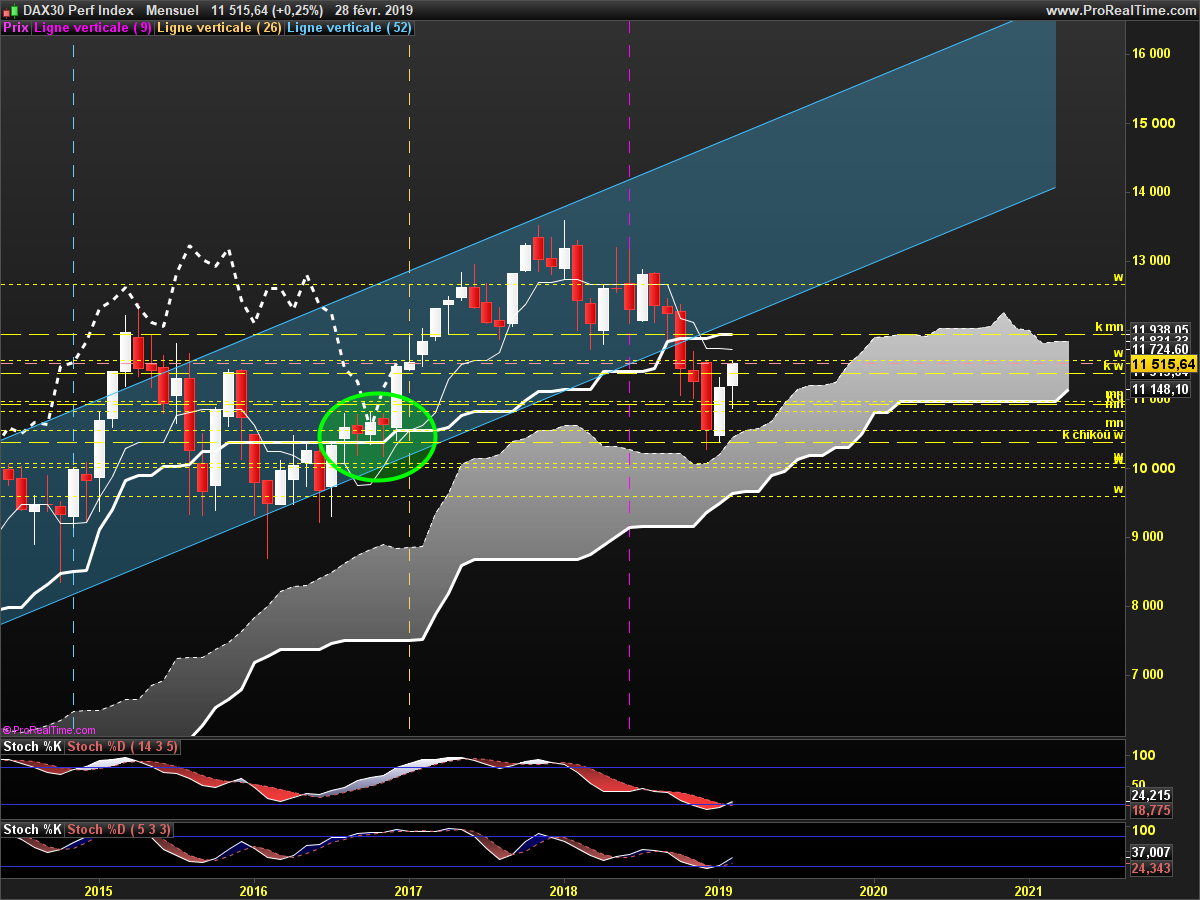Click the 8 000 price axis label
This screenshot has width=1200, height=900.
coord(1148,606)
